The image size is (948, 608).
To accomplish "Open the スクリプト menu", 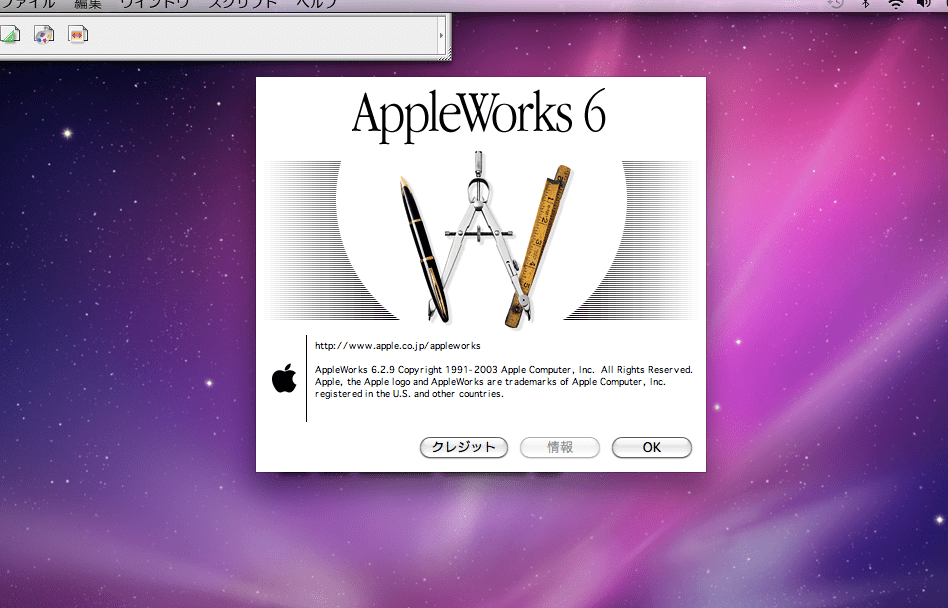I will [x=243, y=3].
